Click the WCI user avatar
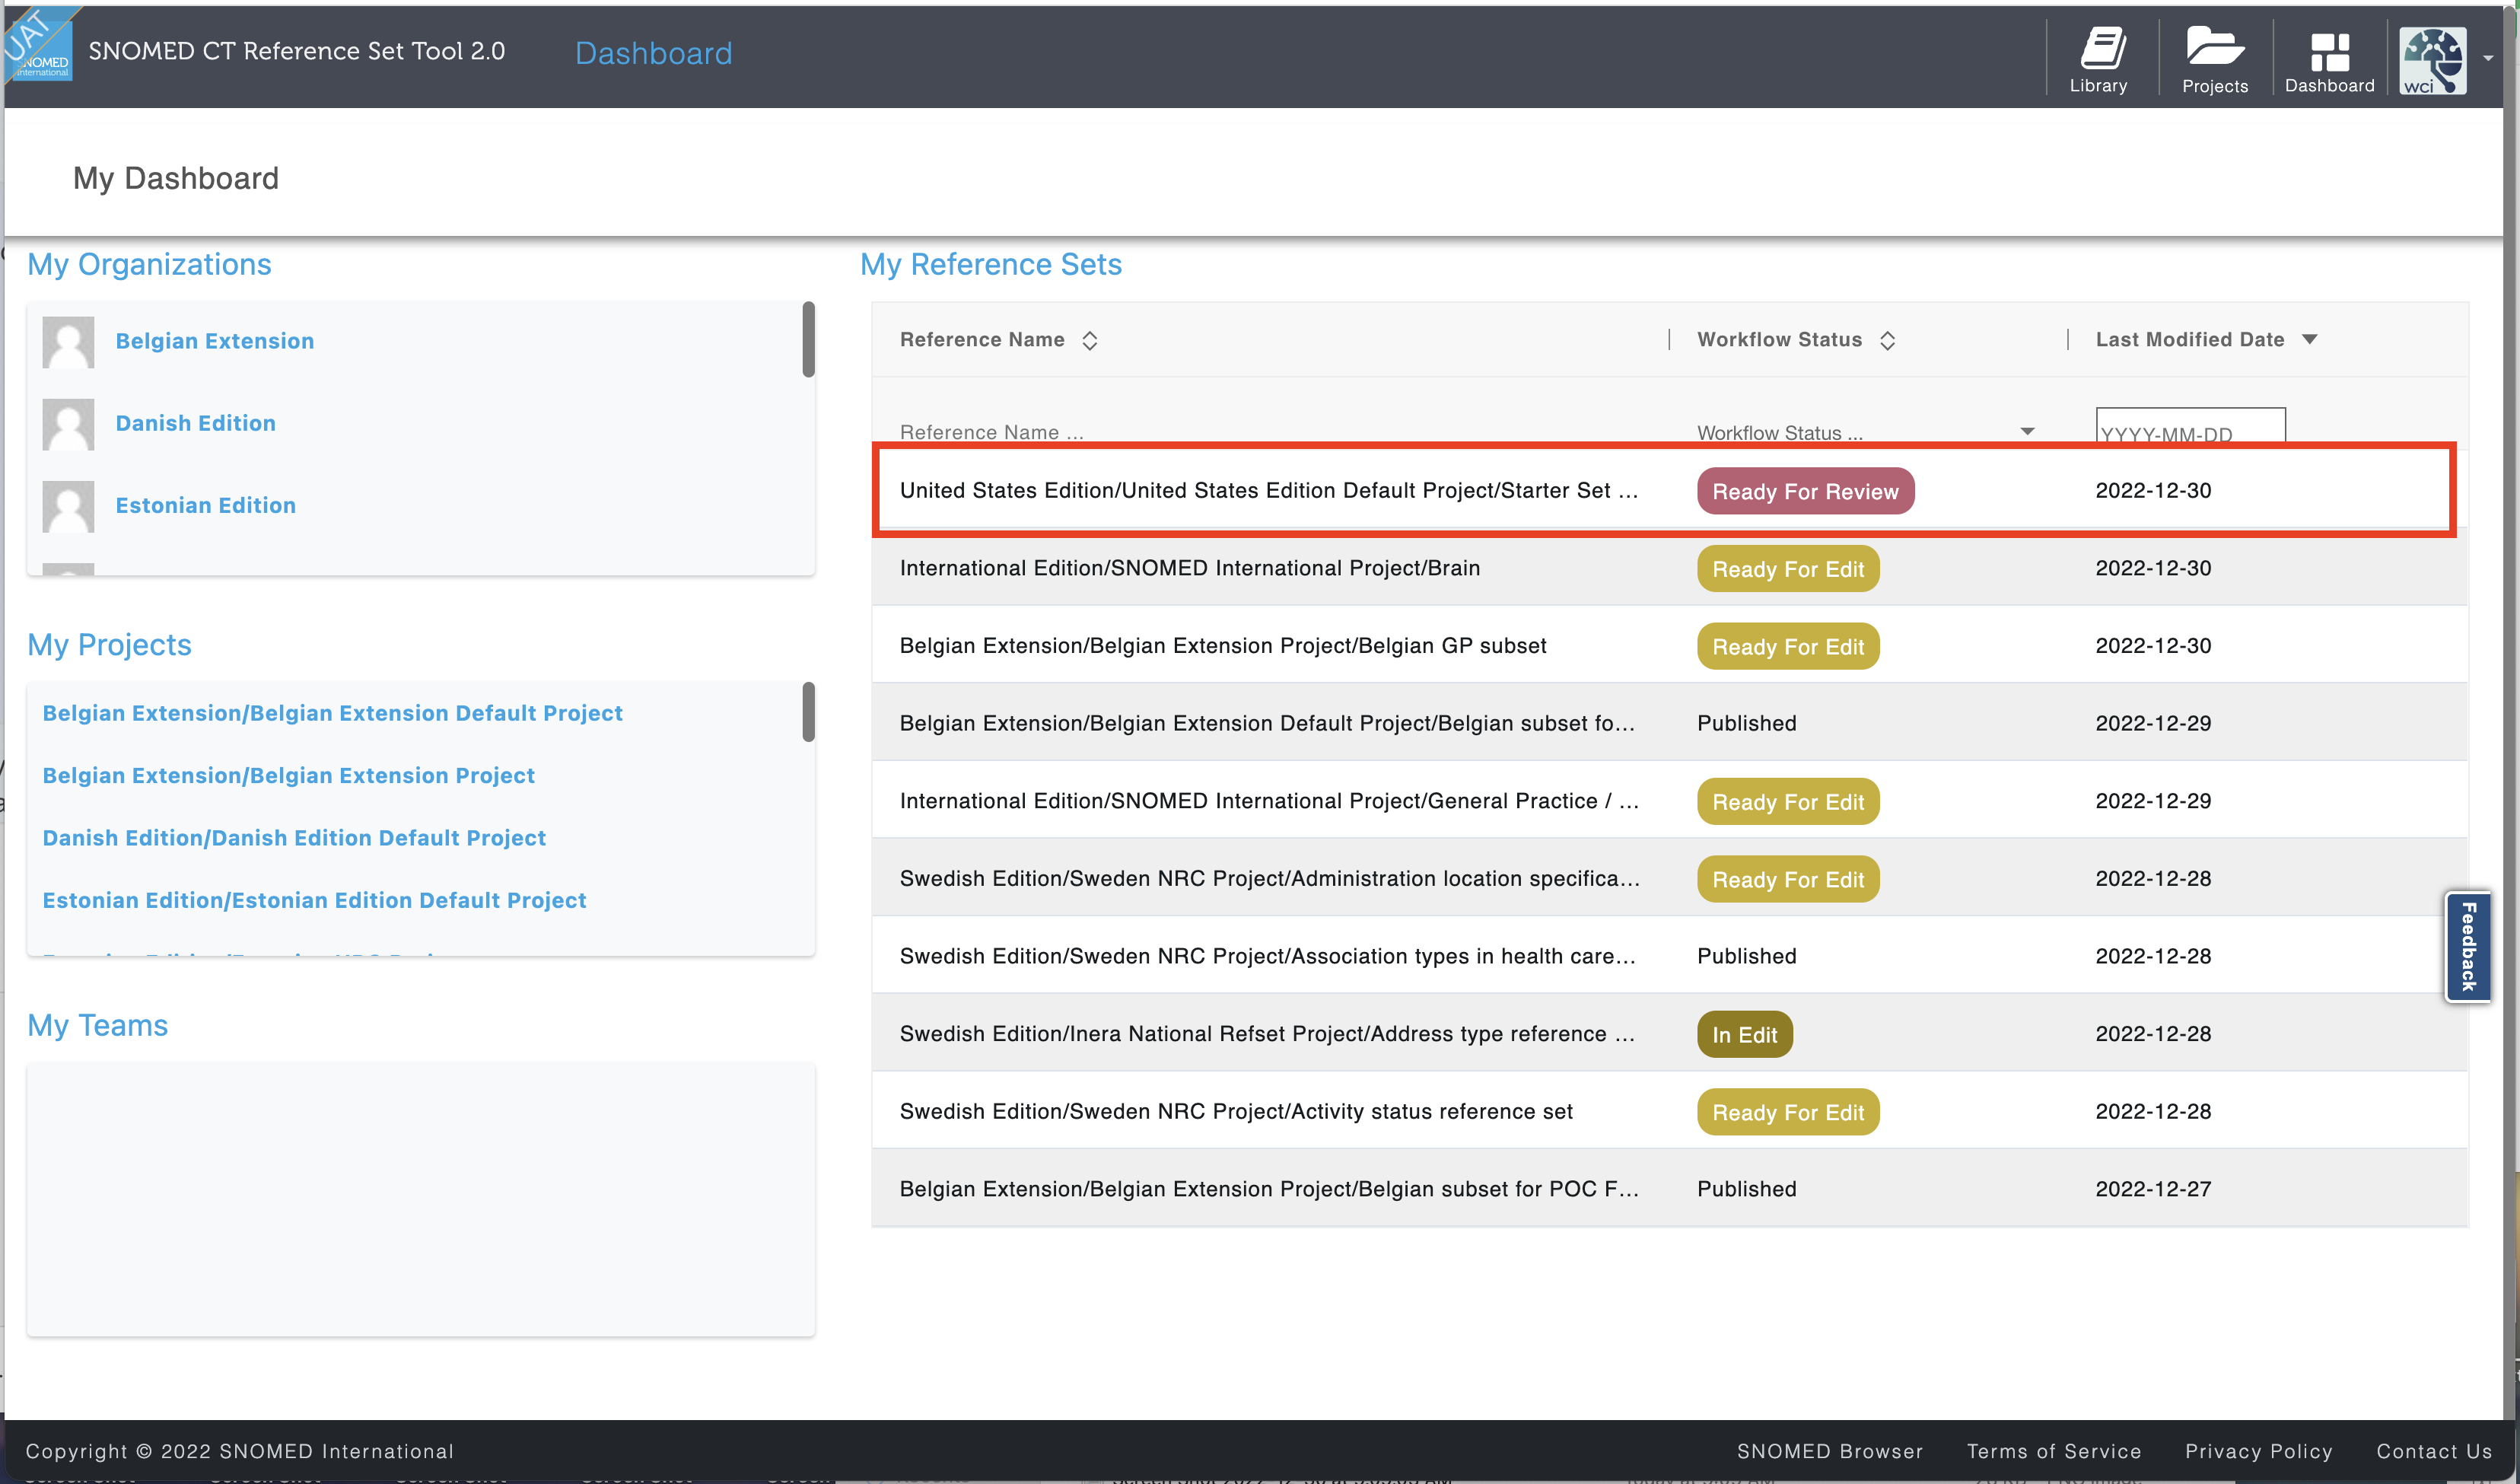This screenshot has width=2520, height=1484. 2433,61
